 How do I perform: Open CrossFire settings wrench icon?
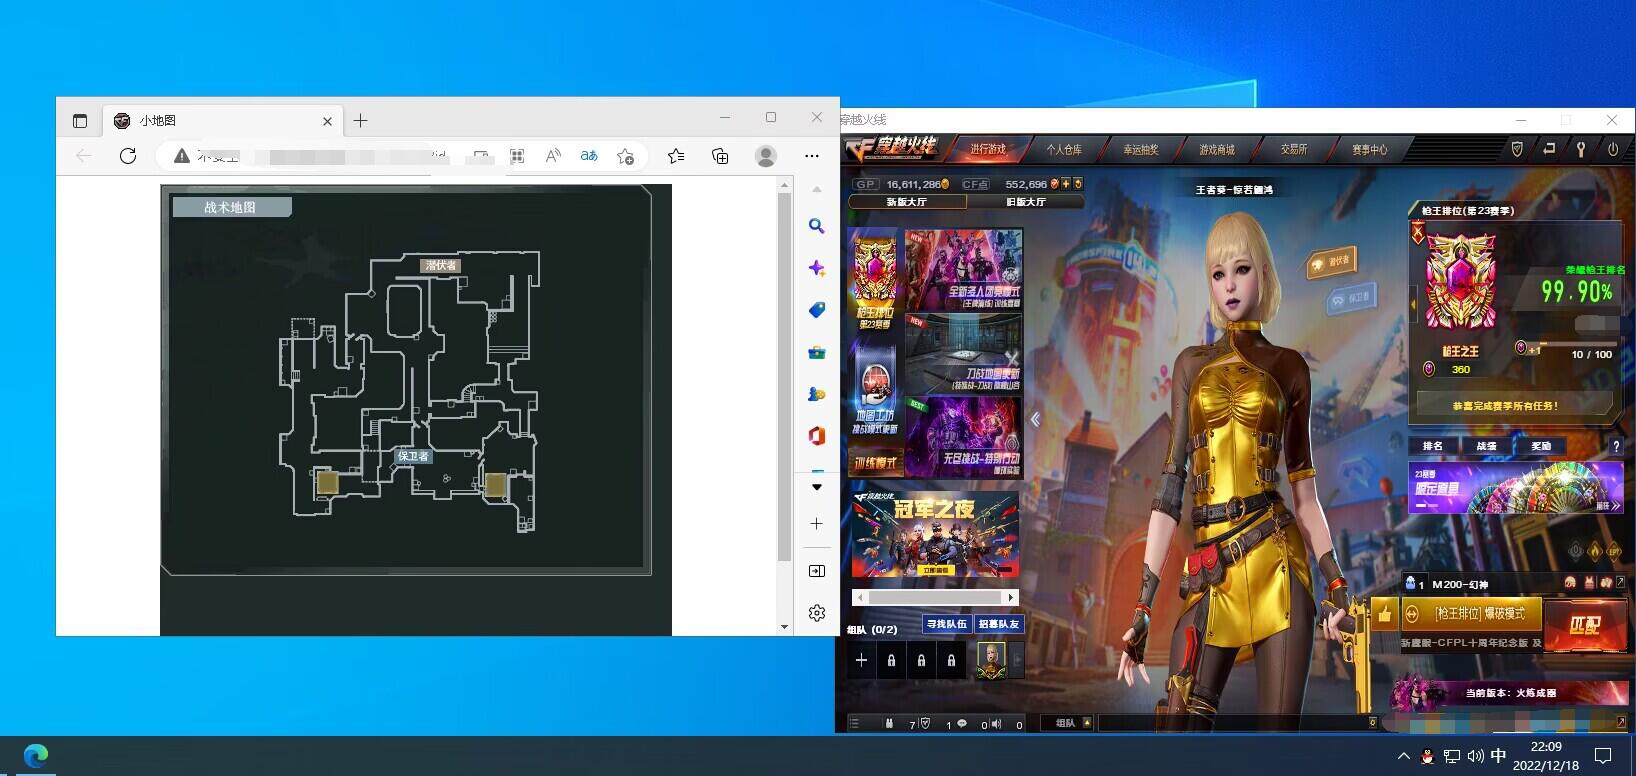tap(1581, 149)
